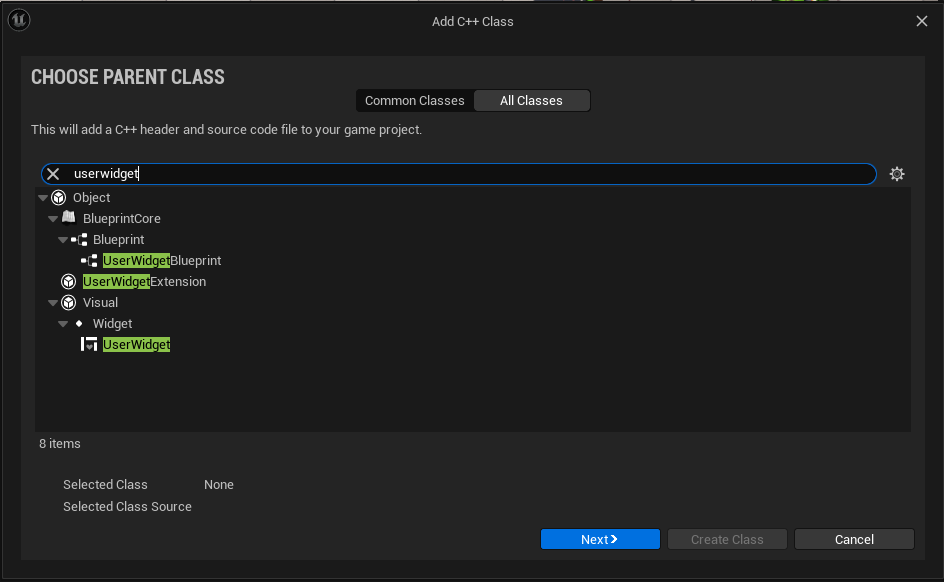The image size is (944, 582).
Task: Click the BlueprintCore class icon
Action: tap(69, 217)
